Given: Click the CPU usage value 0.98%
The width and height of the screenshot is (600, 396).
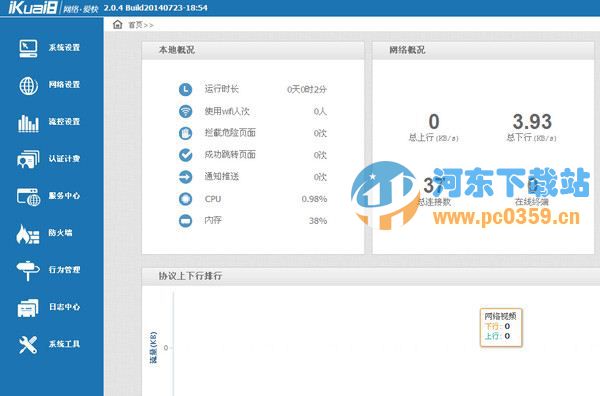Looking at the screenshot, I should pyautogui.click(x=314, y=199).
